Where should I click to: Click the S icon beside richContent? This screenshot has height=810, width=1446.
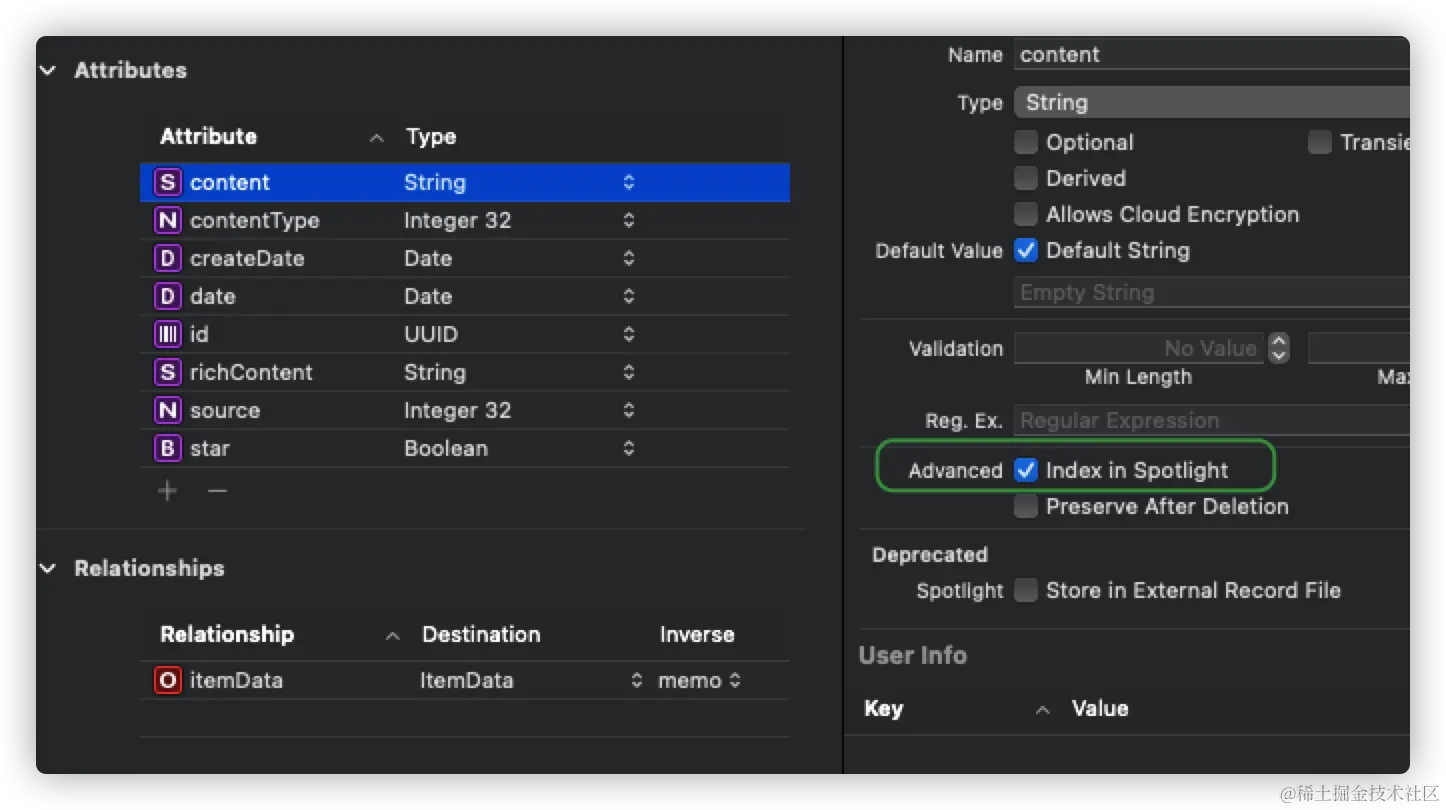coord(168,372)
